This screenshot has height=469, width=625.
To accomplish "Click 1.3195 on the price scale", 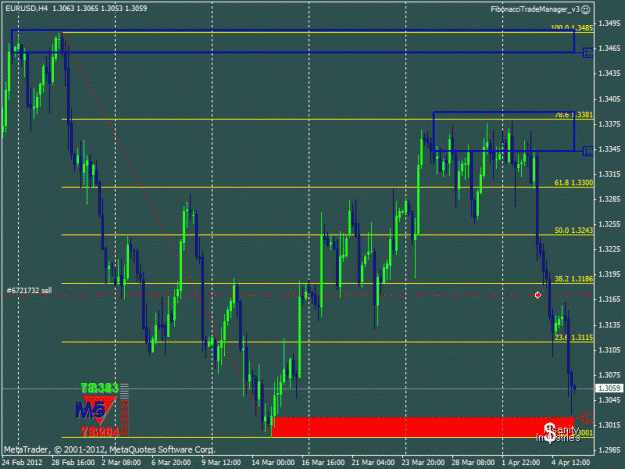I will (x=610, y=275).
